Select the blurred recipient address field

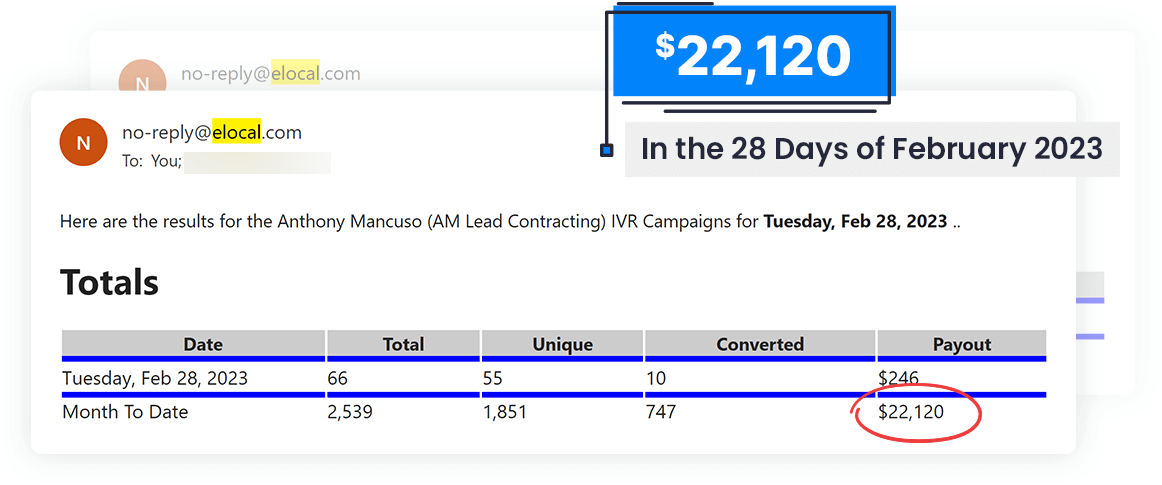[257, 162]
